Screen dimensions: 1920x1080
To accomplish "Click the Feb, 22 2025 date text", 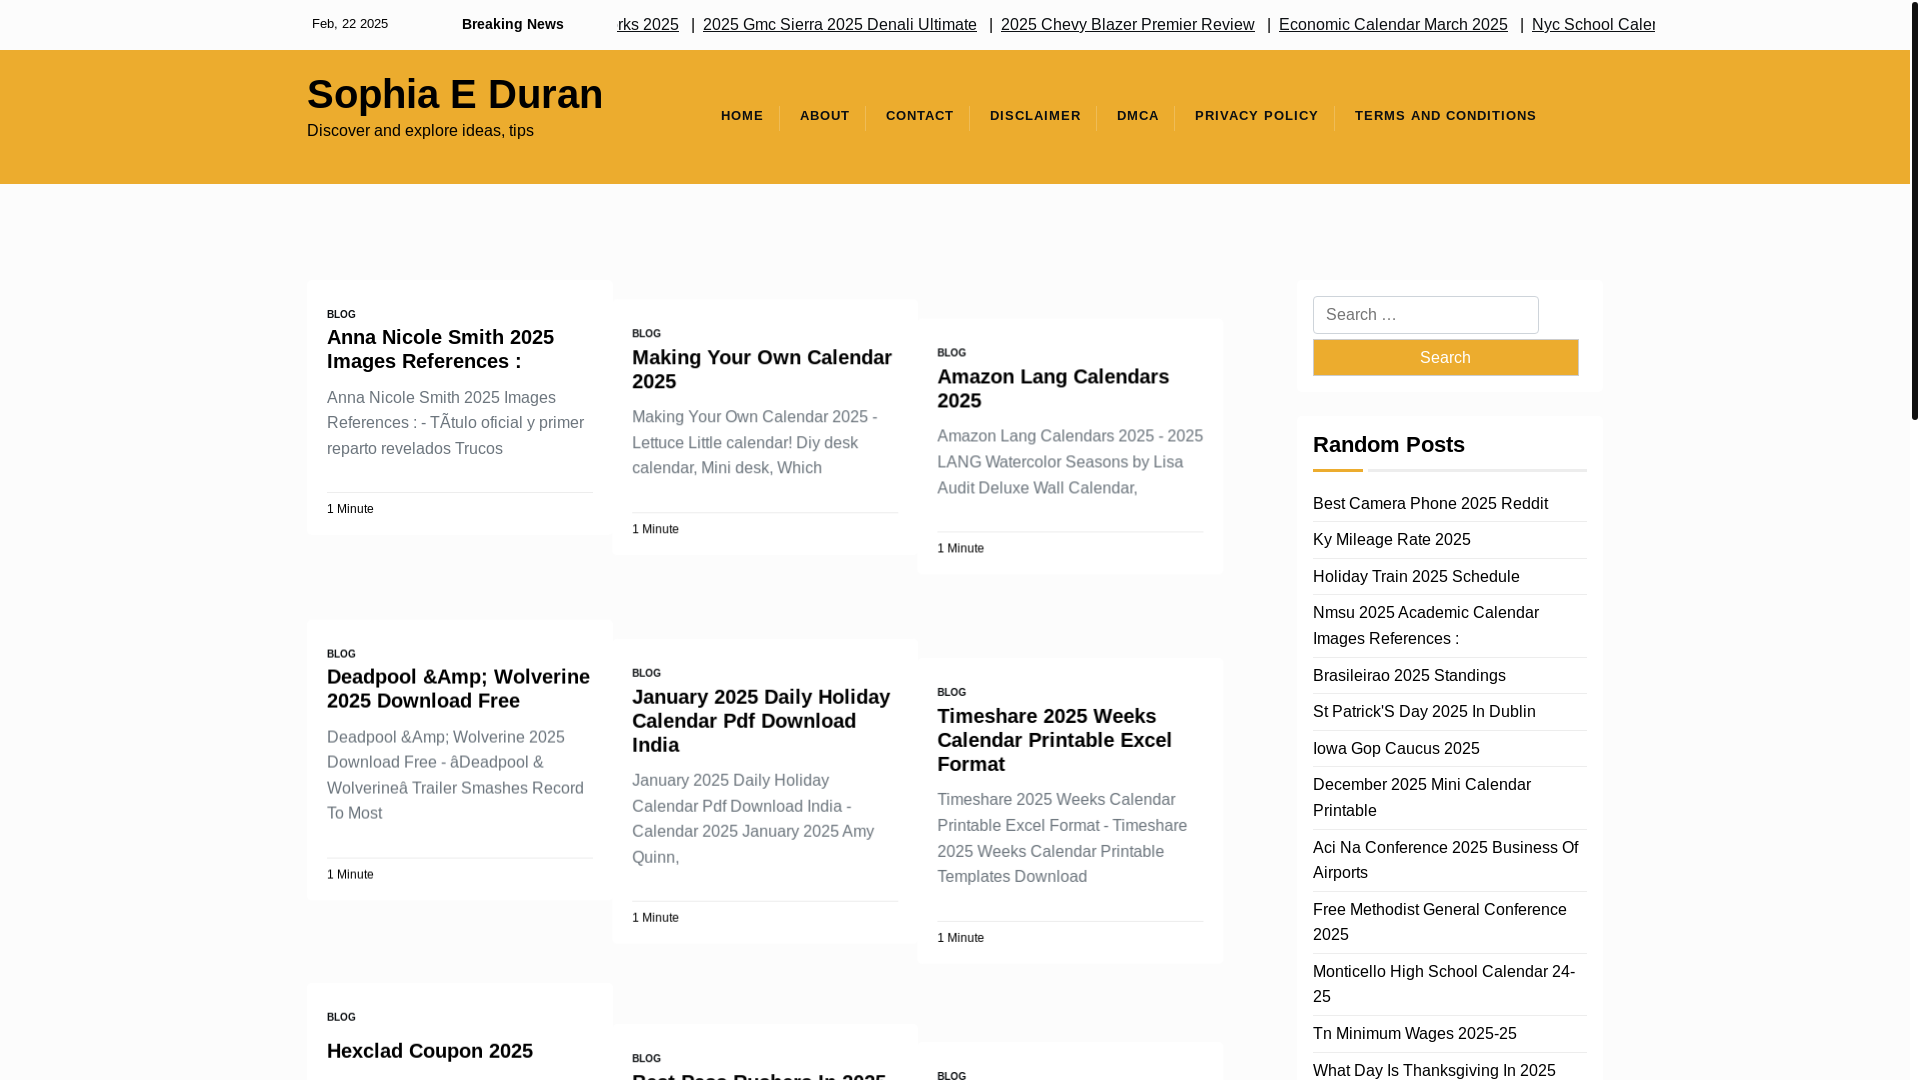I will tap(349, 24).
